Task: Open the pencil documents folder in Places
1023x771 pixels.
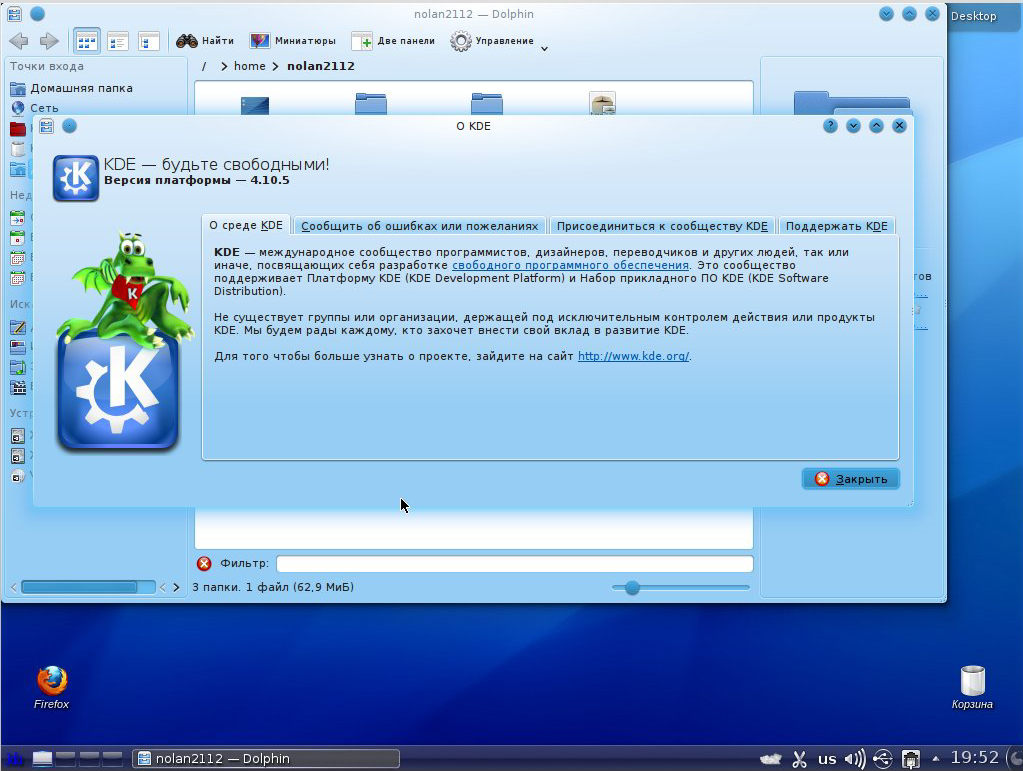Action: coord(18,327)
